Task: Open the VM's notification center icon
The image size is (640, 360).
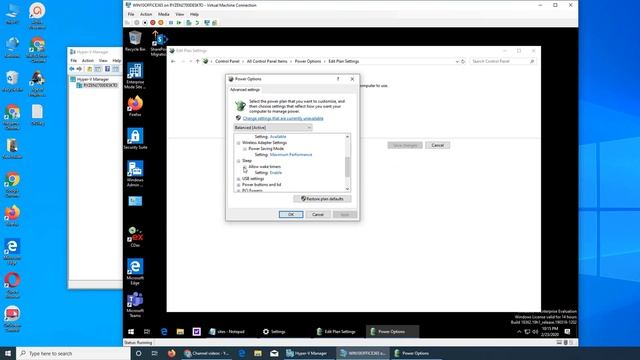Action: [567, 331]
